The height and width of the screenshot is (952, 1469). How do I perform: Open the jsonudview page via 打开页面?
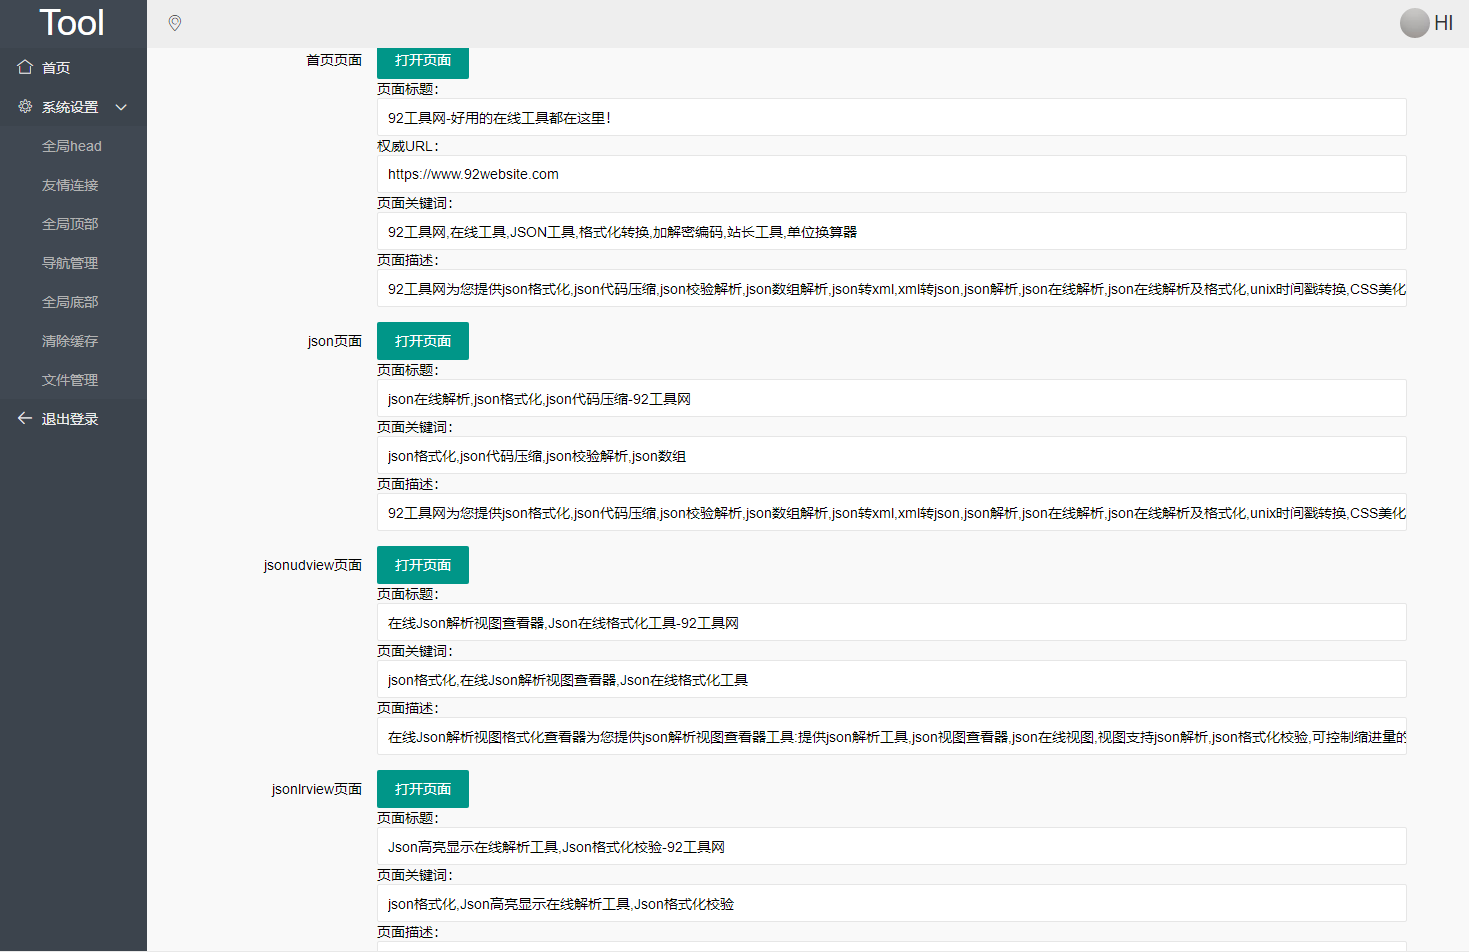(422, 565)
